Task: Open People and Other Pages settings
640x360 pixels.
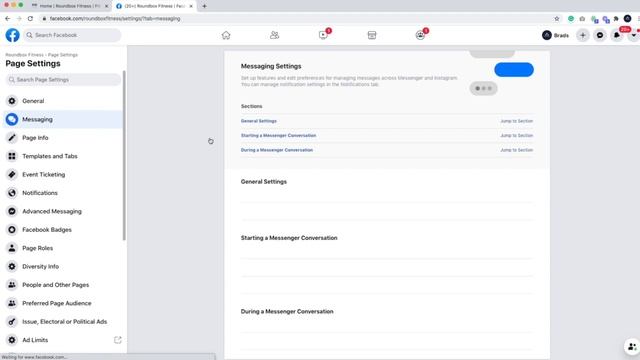Action: (x=63, y=284)
